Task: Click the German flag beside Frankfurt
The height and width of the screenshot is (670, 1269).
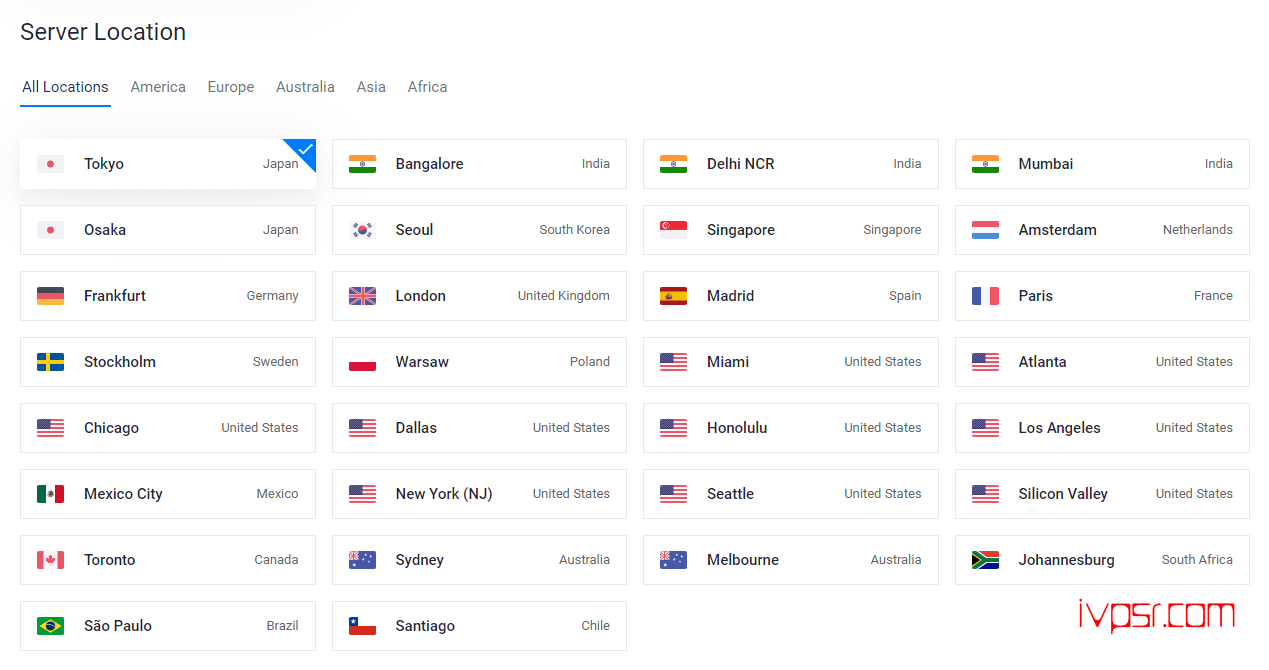Action: coord(50,296)
